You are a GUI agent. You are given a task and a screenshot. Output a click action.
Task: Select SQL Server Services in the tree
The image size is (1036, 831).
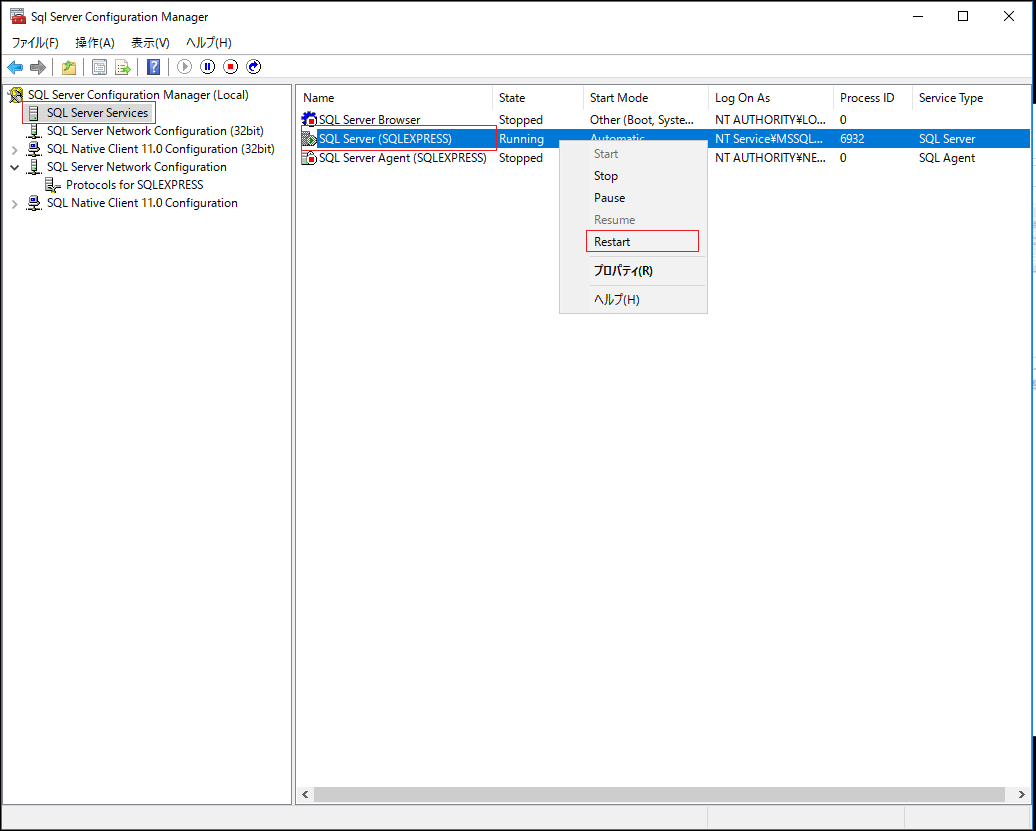(97, 113)
